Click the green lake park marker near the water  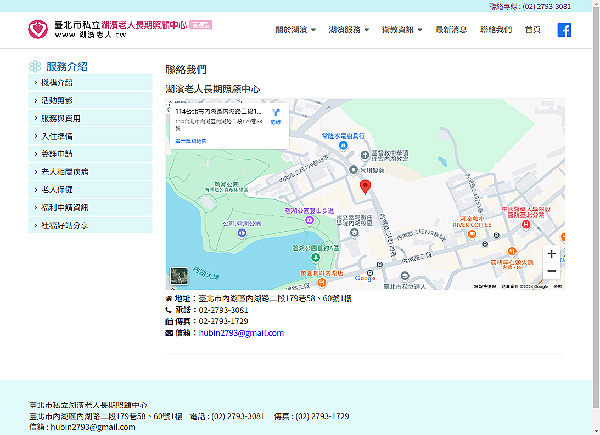pos(315,257)
